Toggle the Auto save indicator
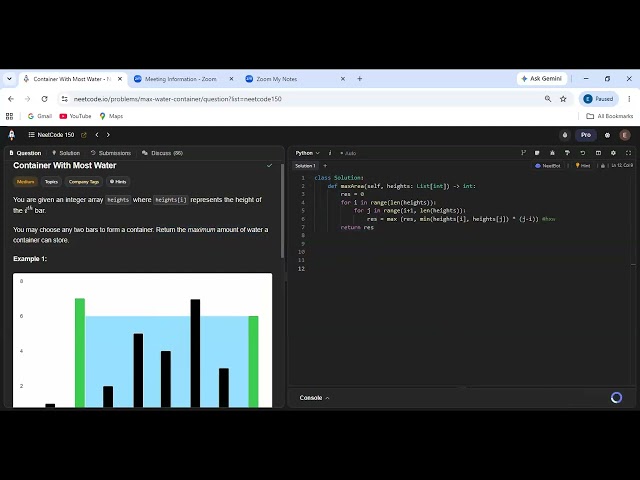Viewport: 640px width, 480px height. (x=348, y=153)
